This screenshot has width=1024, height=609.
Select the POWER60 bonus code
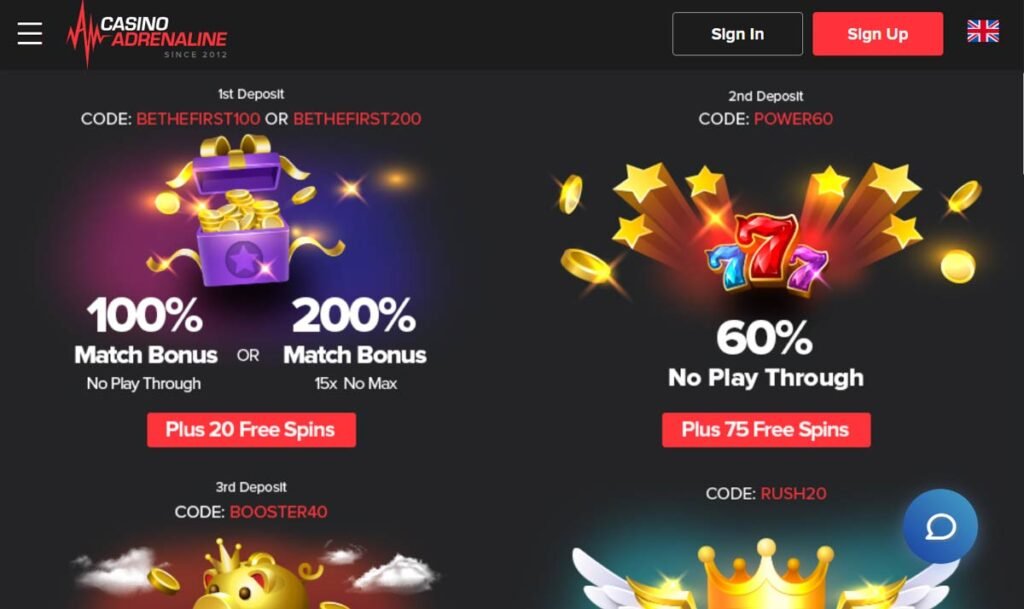coord(793,119)
